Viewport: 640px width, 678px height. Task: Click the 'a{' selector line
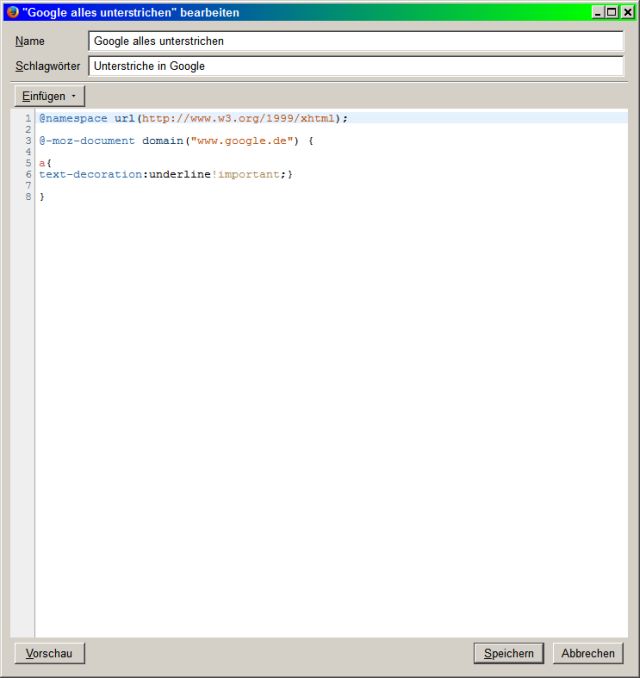point(45,163)
